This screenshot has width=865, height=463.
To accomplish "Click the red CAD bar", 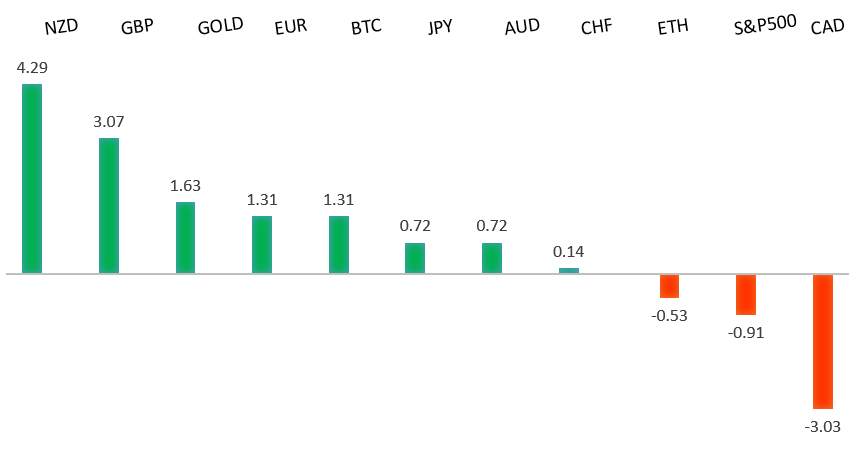I will [823, 341].
